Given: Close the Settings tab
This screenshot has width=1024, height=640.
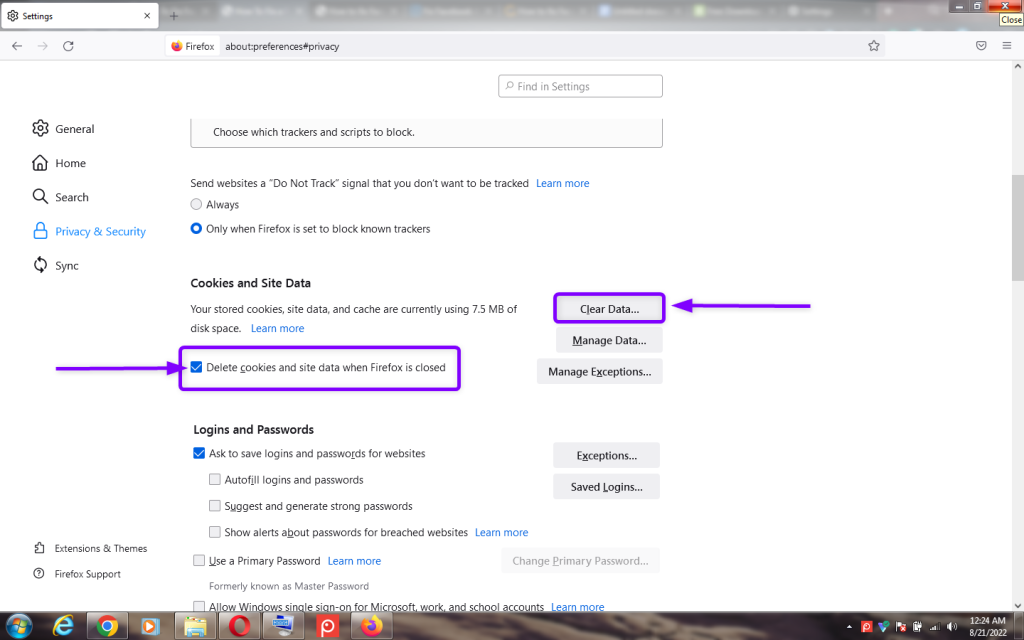Looking at the screenshot, I should [147, 16].
